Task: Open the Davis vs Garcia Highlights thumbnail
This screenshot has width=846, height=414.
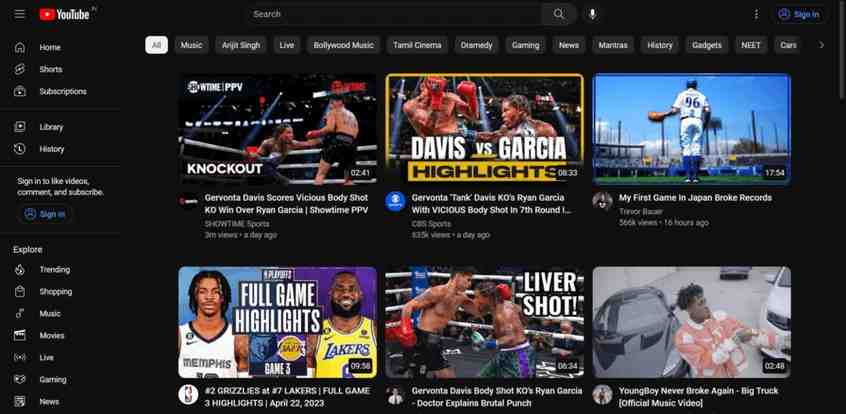Action: (485, 130)
